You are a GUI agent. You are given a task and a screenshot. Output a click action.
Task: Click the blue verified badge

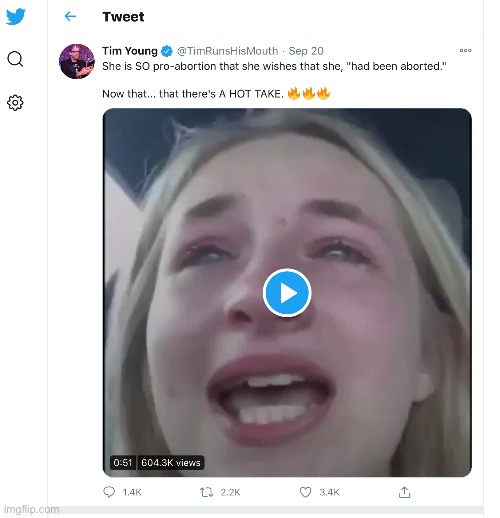pos(167,51)
